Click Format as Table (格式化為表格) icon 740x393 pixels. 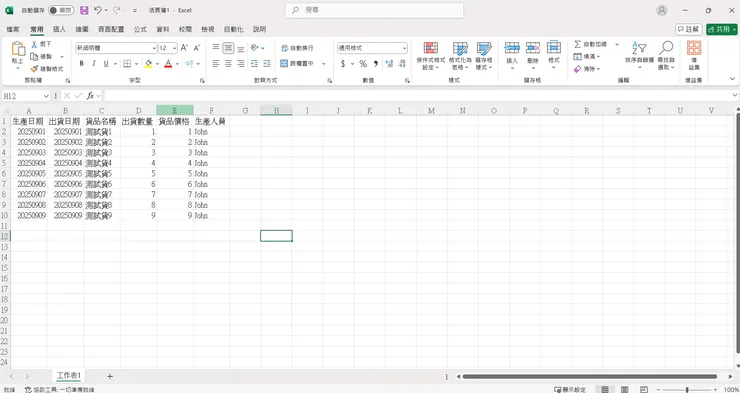tap(460, 48)
